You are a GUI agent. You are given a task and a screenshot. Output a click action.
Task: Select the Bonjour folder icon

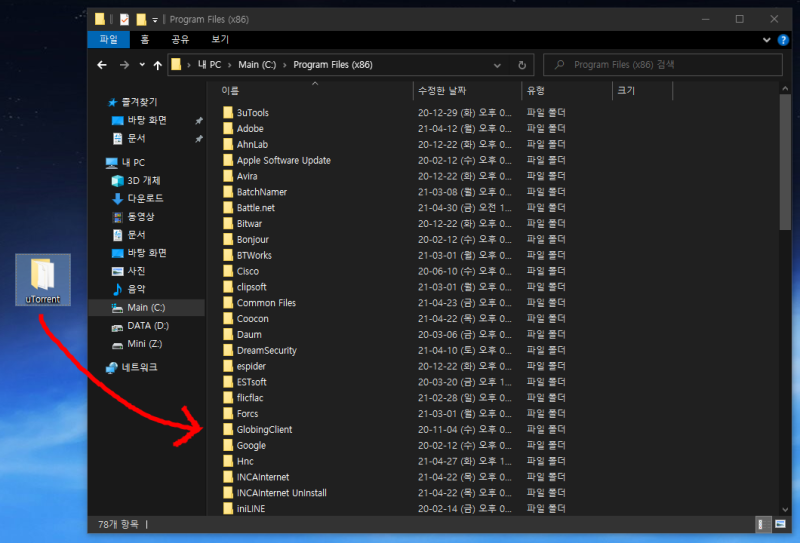(x=228, y=239)
